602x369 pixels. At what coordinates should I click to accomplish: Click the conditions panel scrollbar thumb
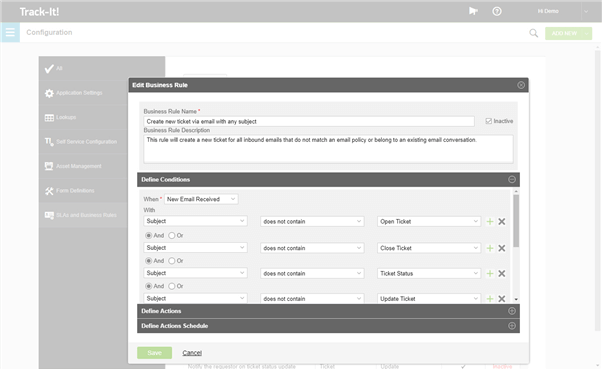[x=516, y=221]
